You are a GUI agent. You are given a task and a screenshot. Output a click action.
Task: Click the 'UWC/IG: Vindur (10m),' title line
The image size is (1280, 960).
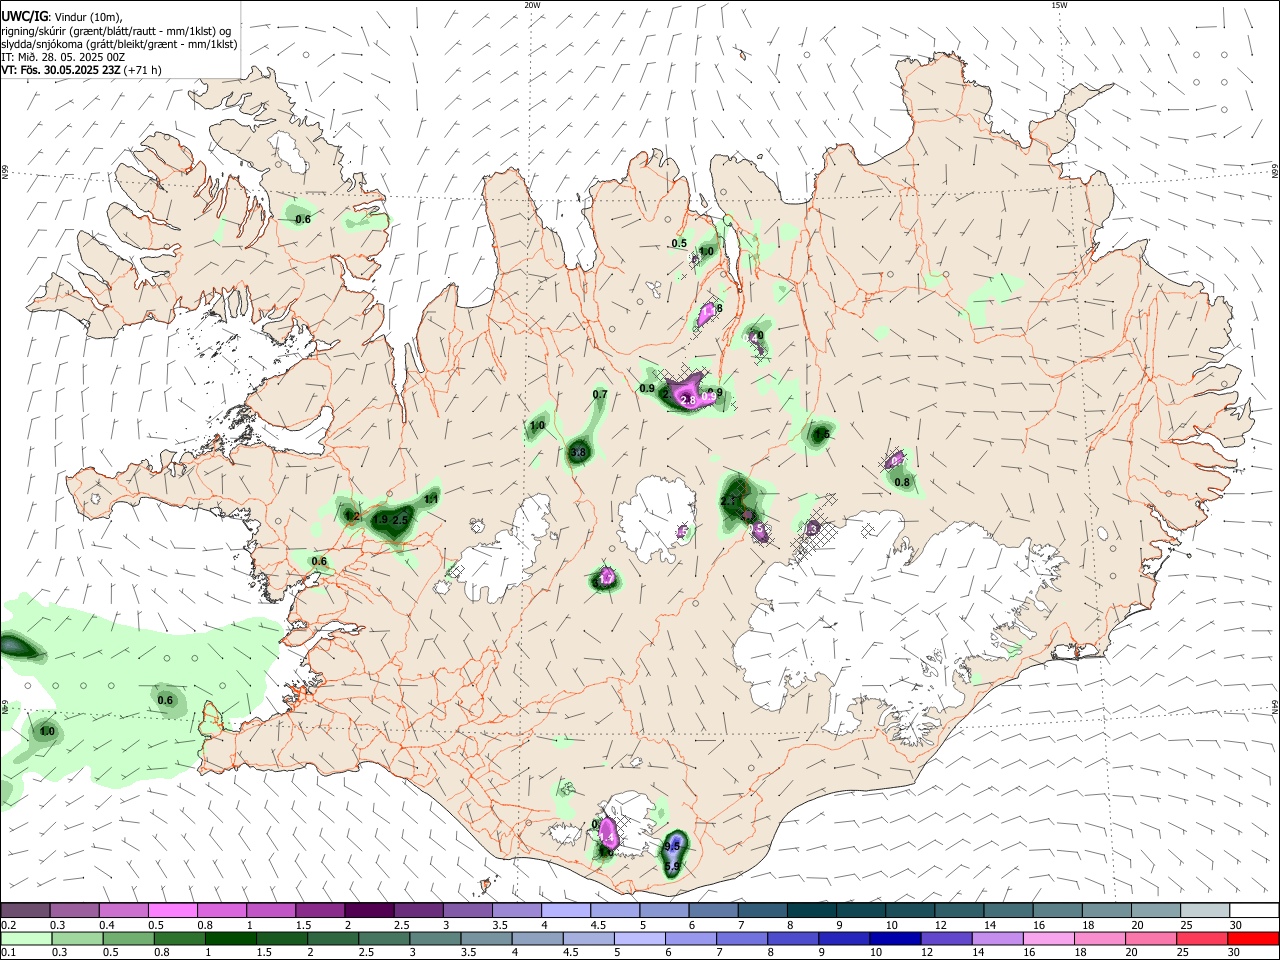coord(60,17)
